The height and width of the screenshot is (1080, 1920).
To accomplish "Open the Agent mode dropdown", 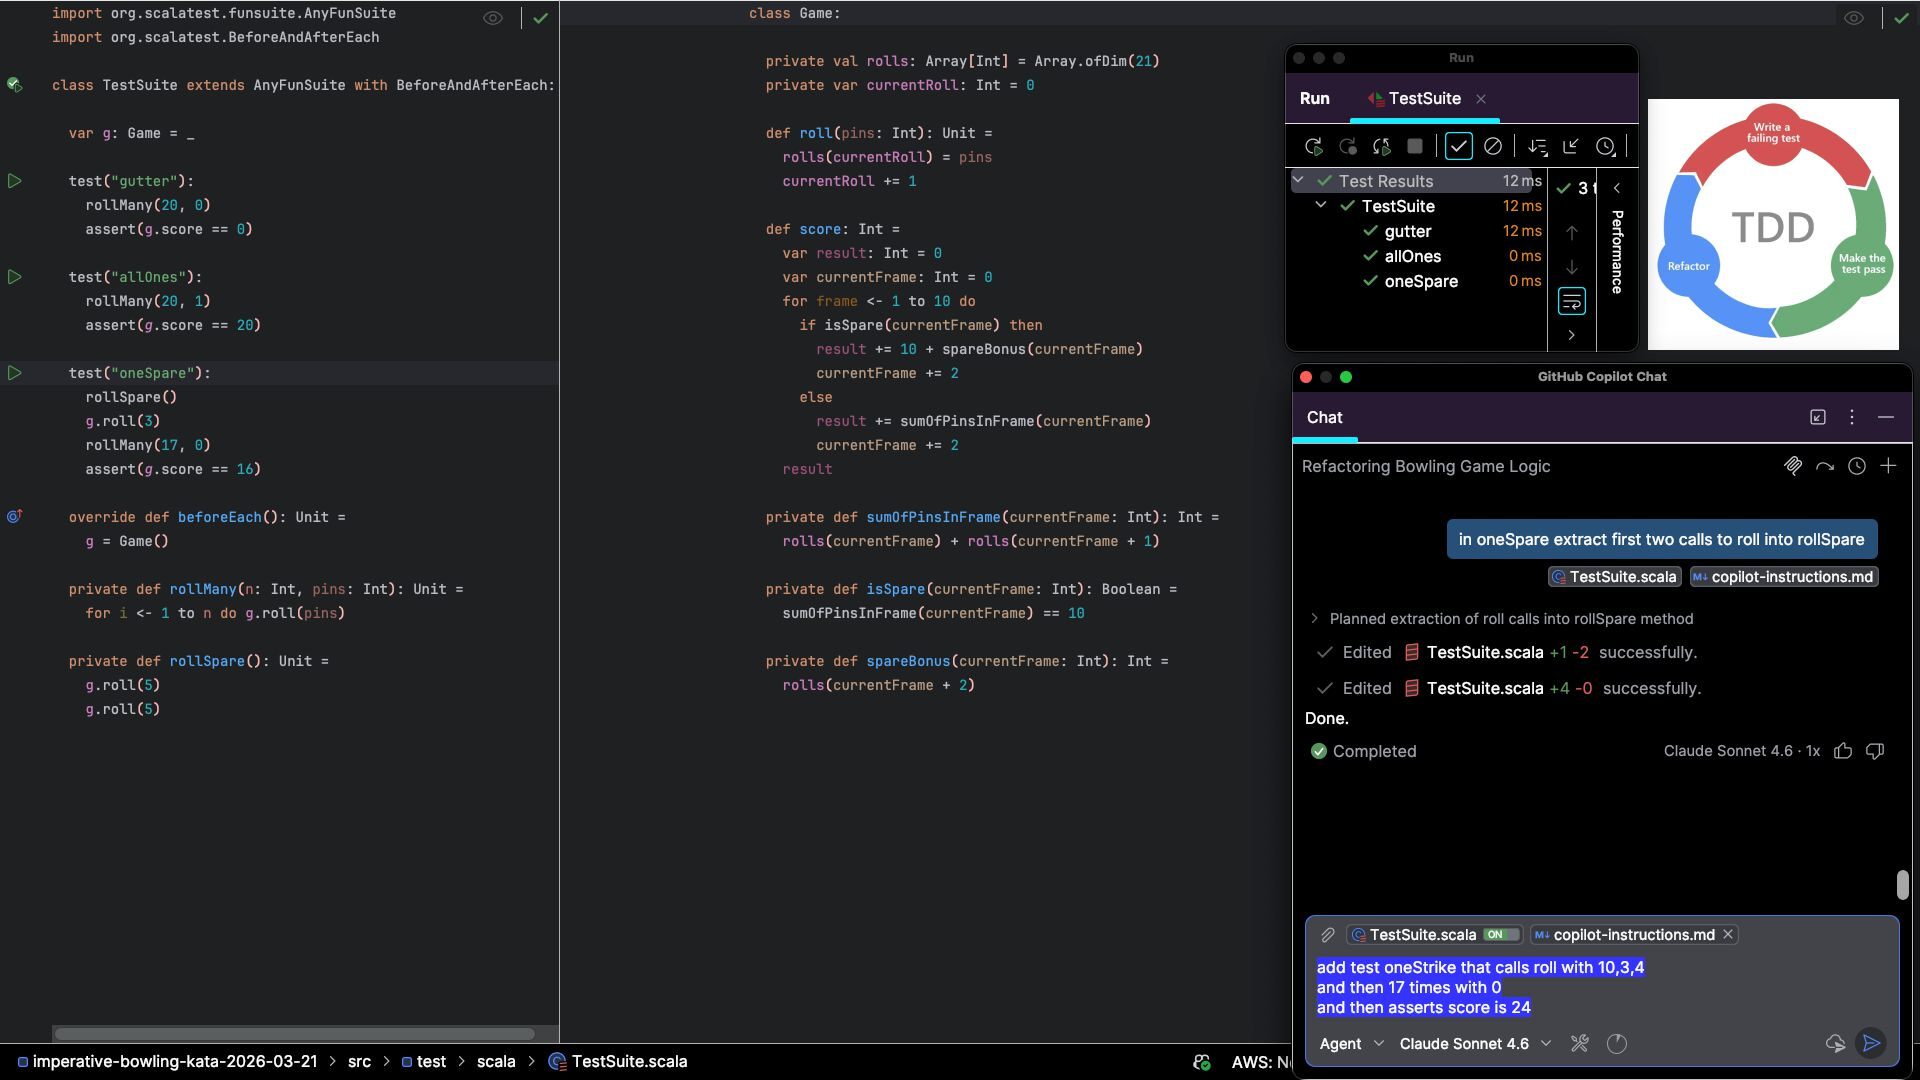I will coord(1351,1044).
